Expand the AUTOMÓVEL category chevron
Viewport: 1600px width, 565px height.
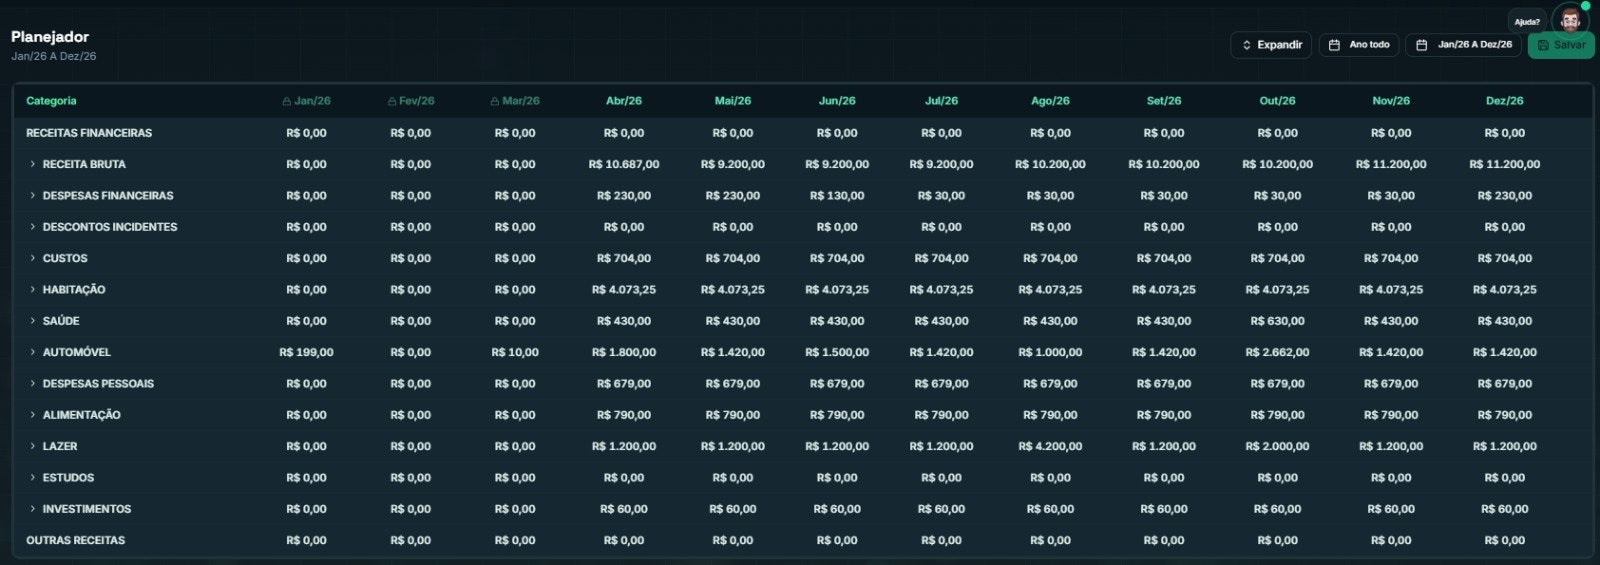(32, 352)
